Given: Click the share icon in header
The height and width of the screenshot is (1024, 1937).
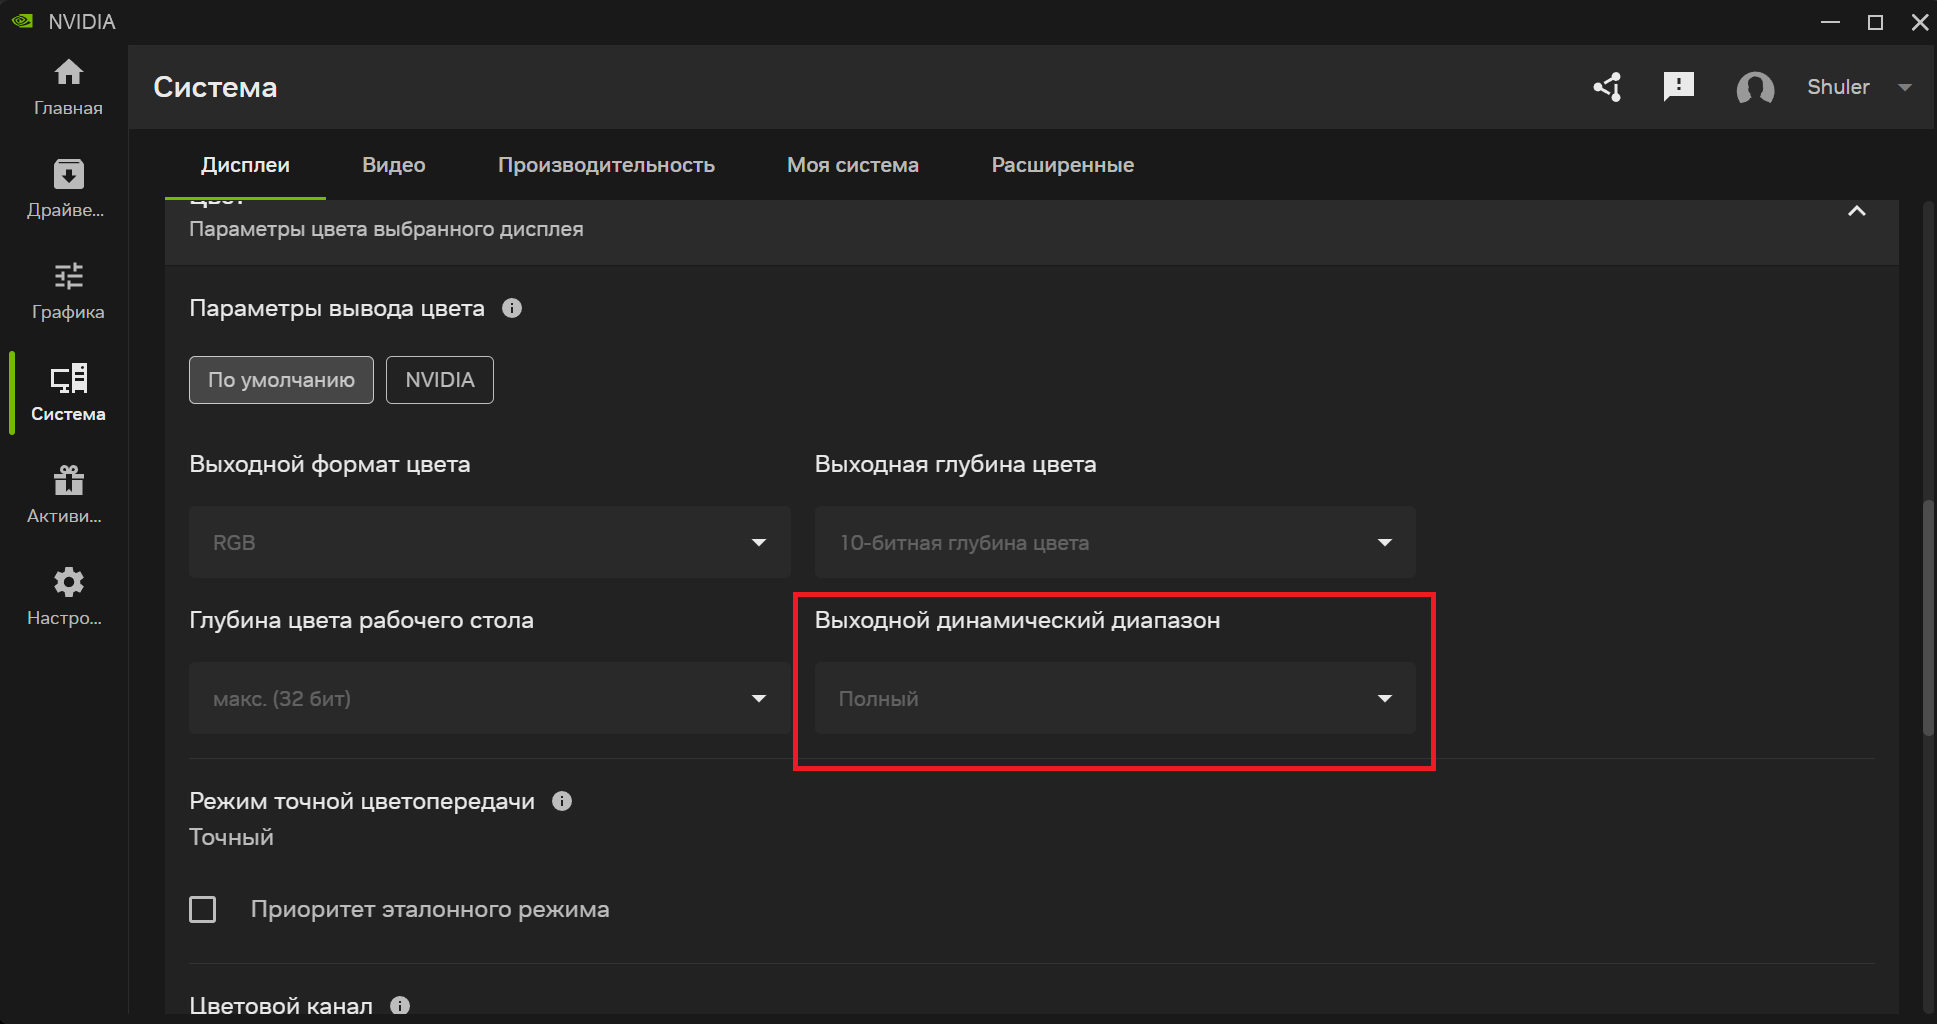Looking at the screenshot, I should point(1608,87).
